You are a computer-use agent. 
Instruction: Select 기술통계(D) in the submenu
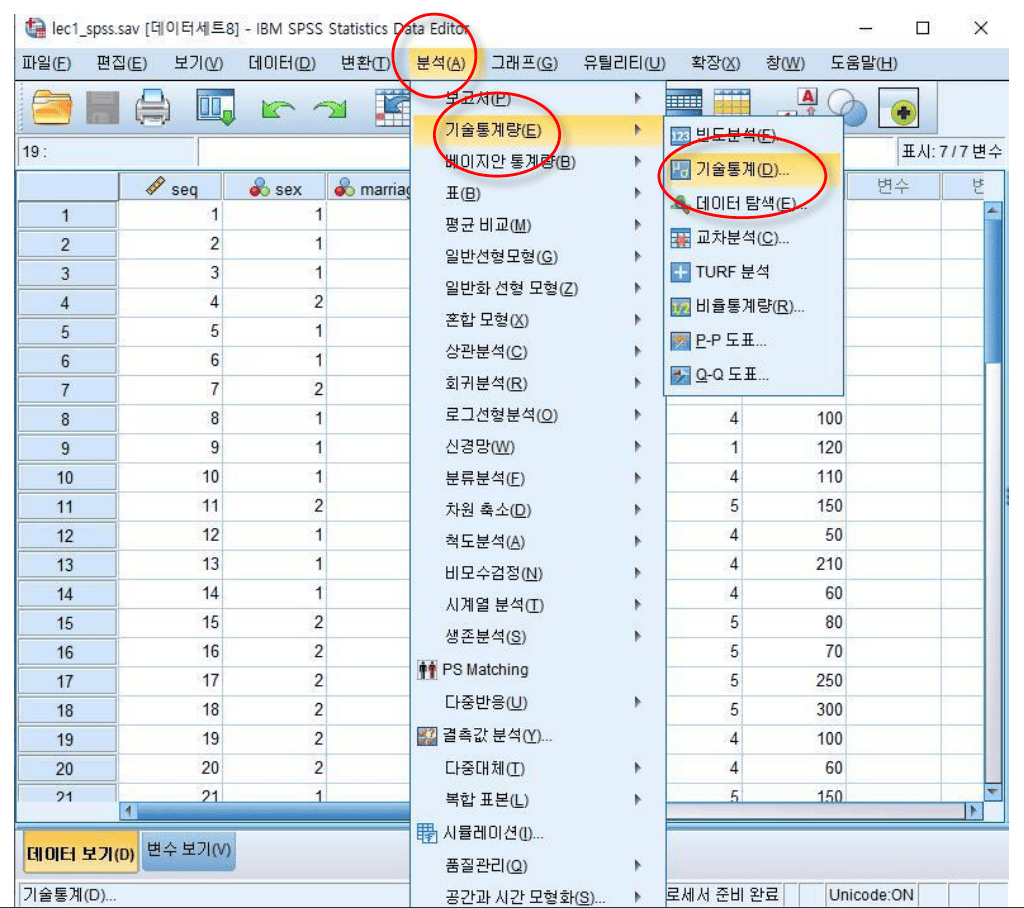tap(741, 169)
